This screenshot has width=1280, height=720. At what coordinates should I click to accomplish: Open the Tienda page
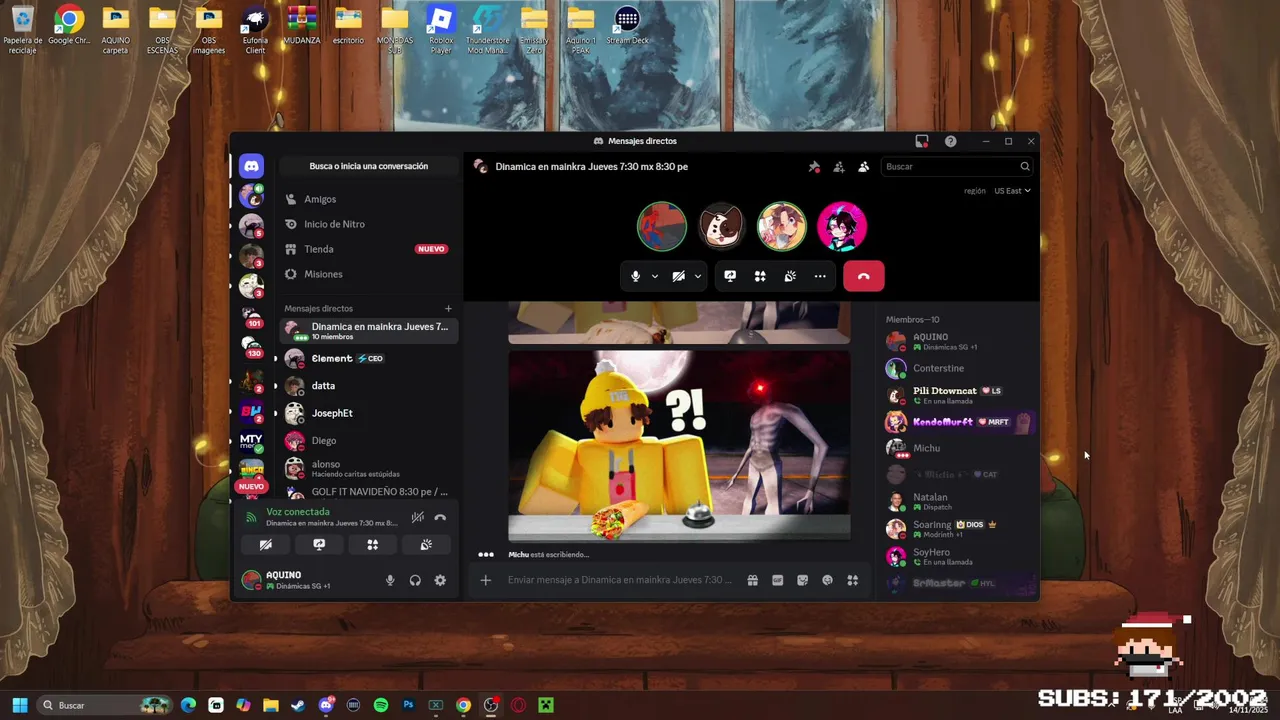tap(368, 249)
